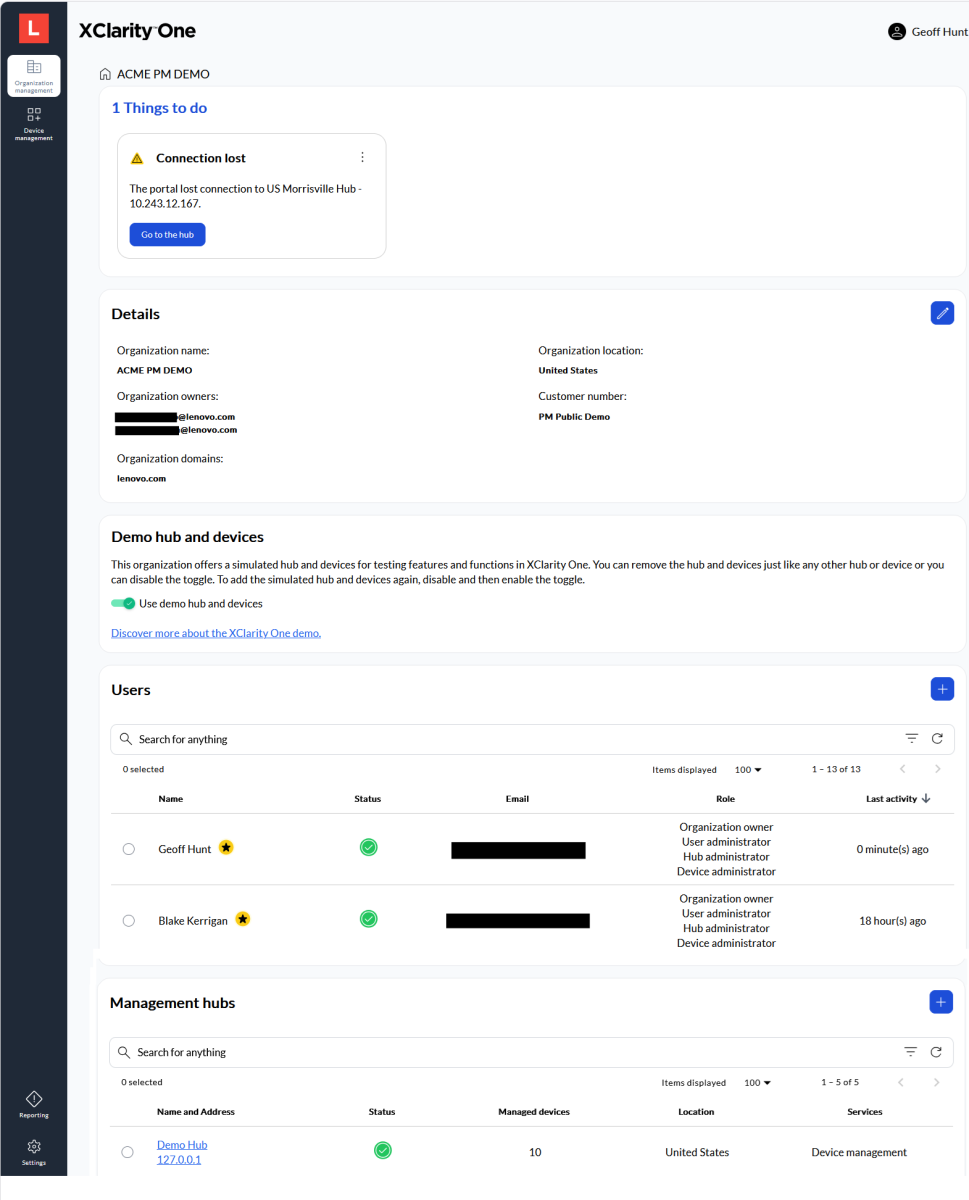Go to previous page of Users
This screenshot has height=1200, width=969.
tap(903, 769)
